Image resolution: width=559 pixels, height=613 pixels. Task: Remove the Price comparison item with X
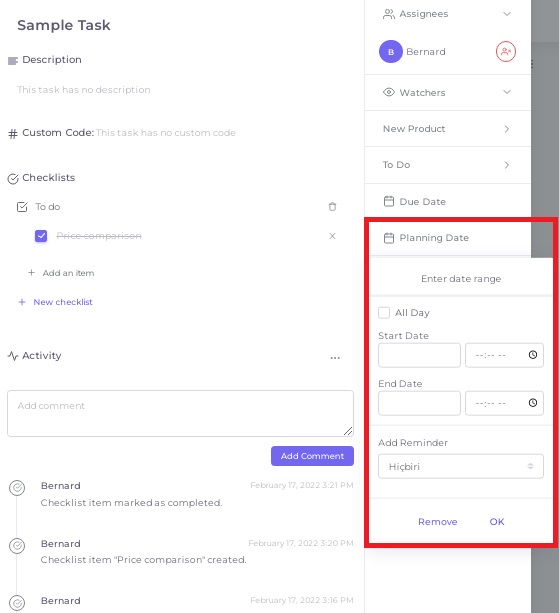click(332, 236)
